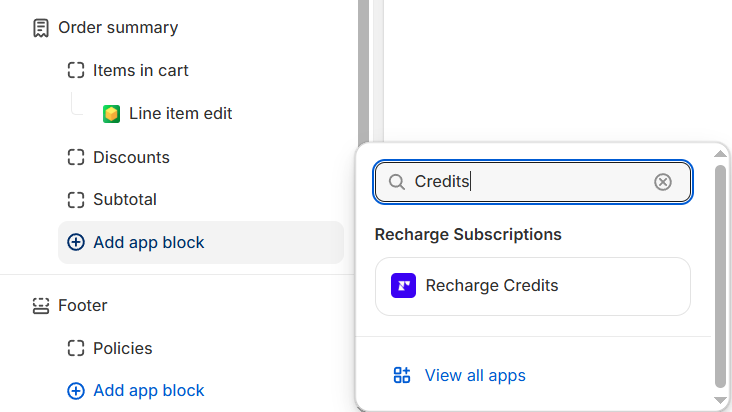Select the Footer section label

tap(83, 306)
